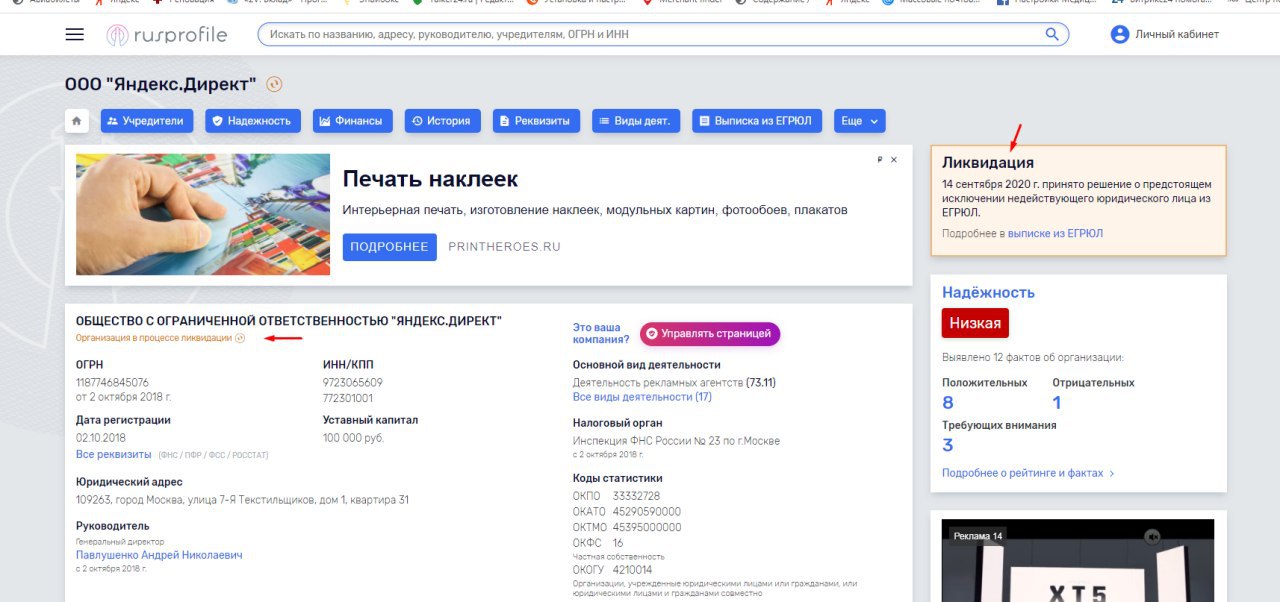The height and width of the screenshot is (602, 1280).
Task: Unmute the video ad sound icon
Action: 1152,536
